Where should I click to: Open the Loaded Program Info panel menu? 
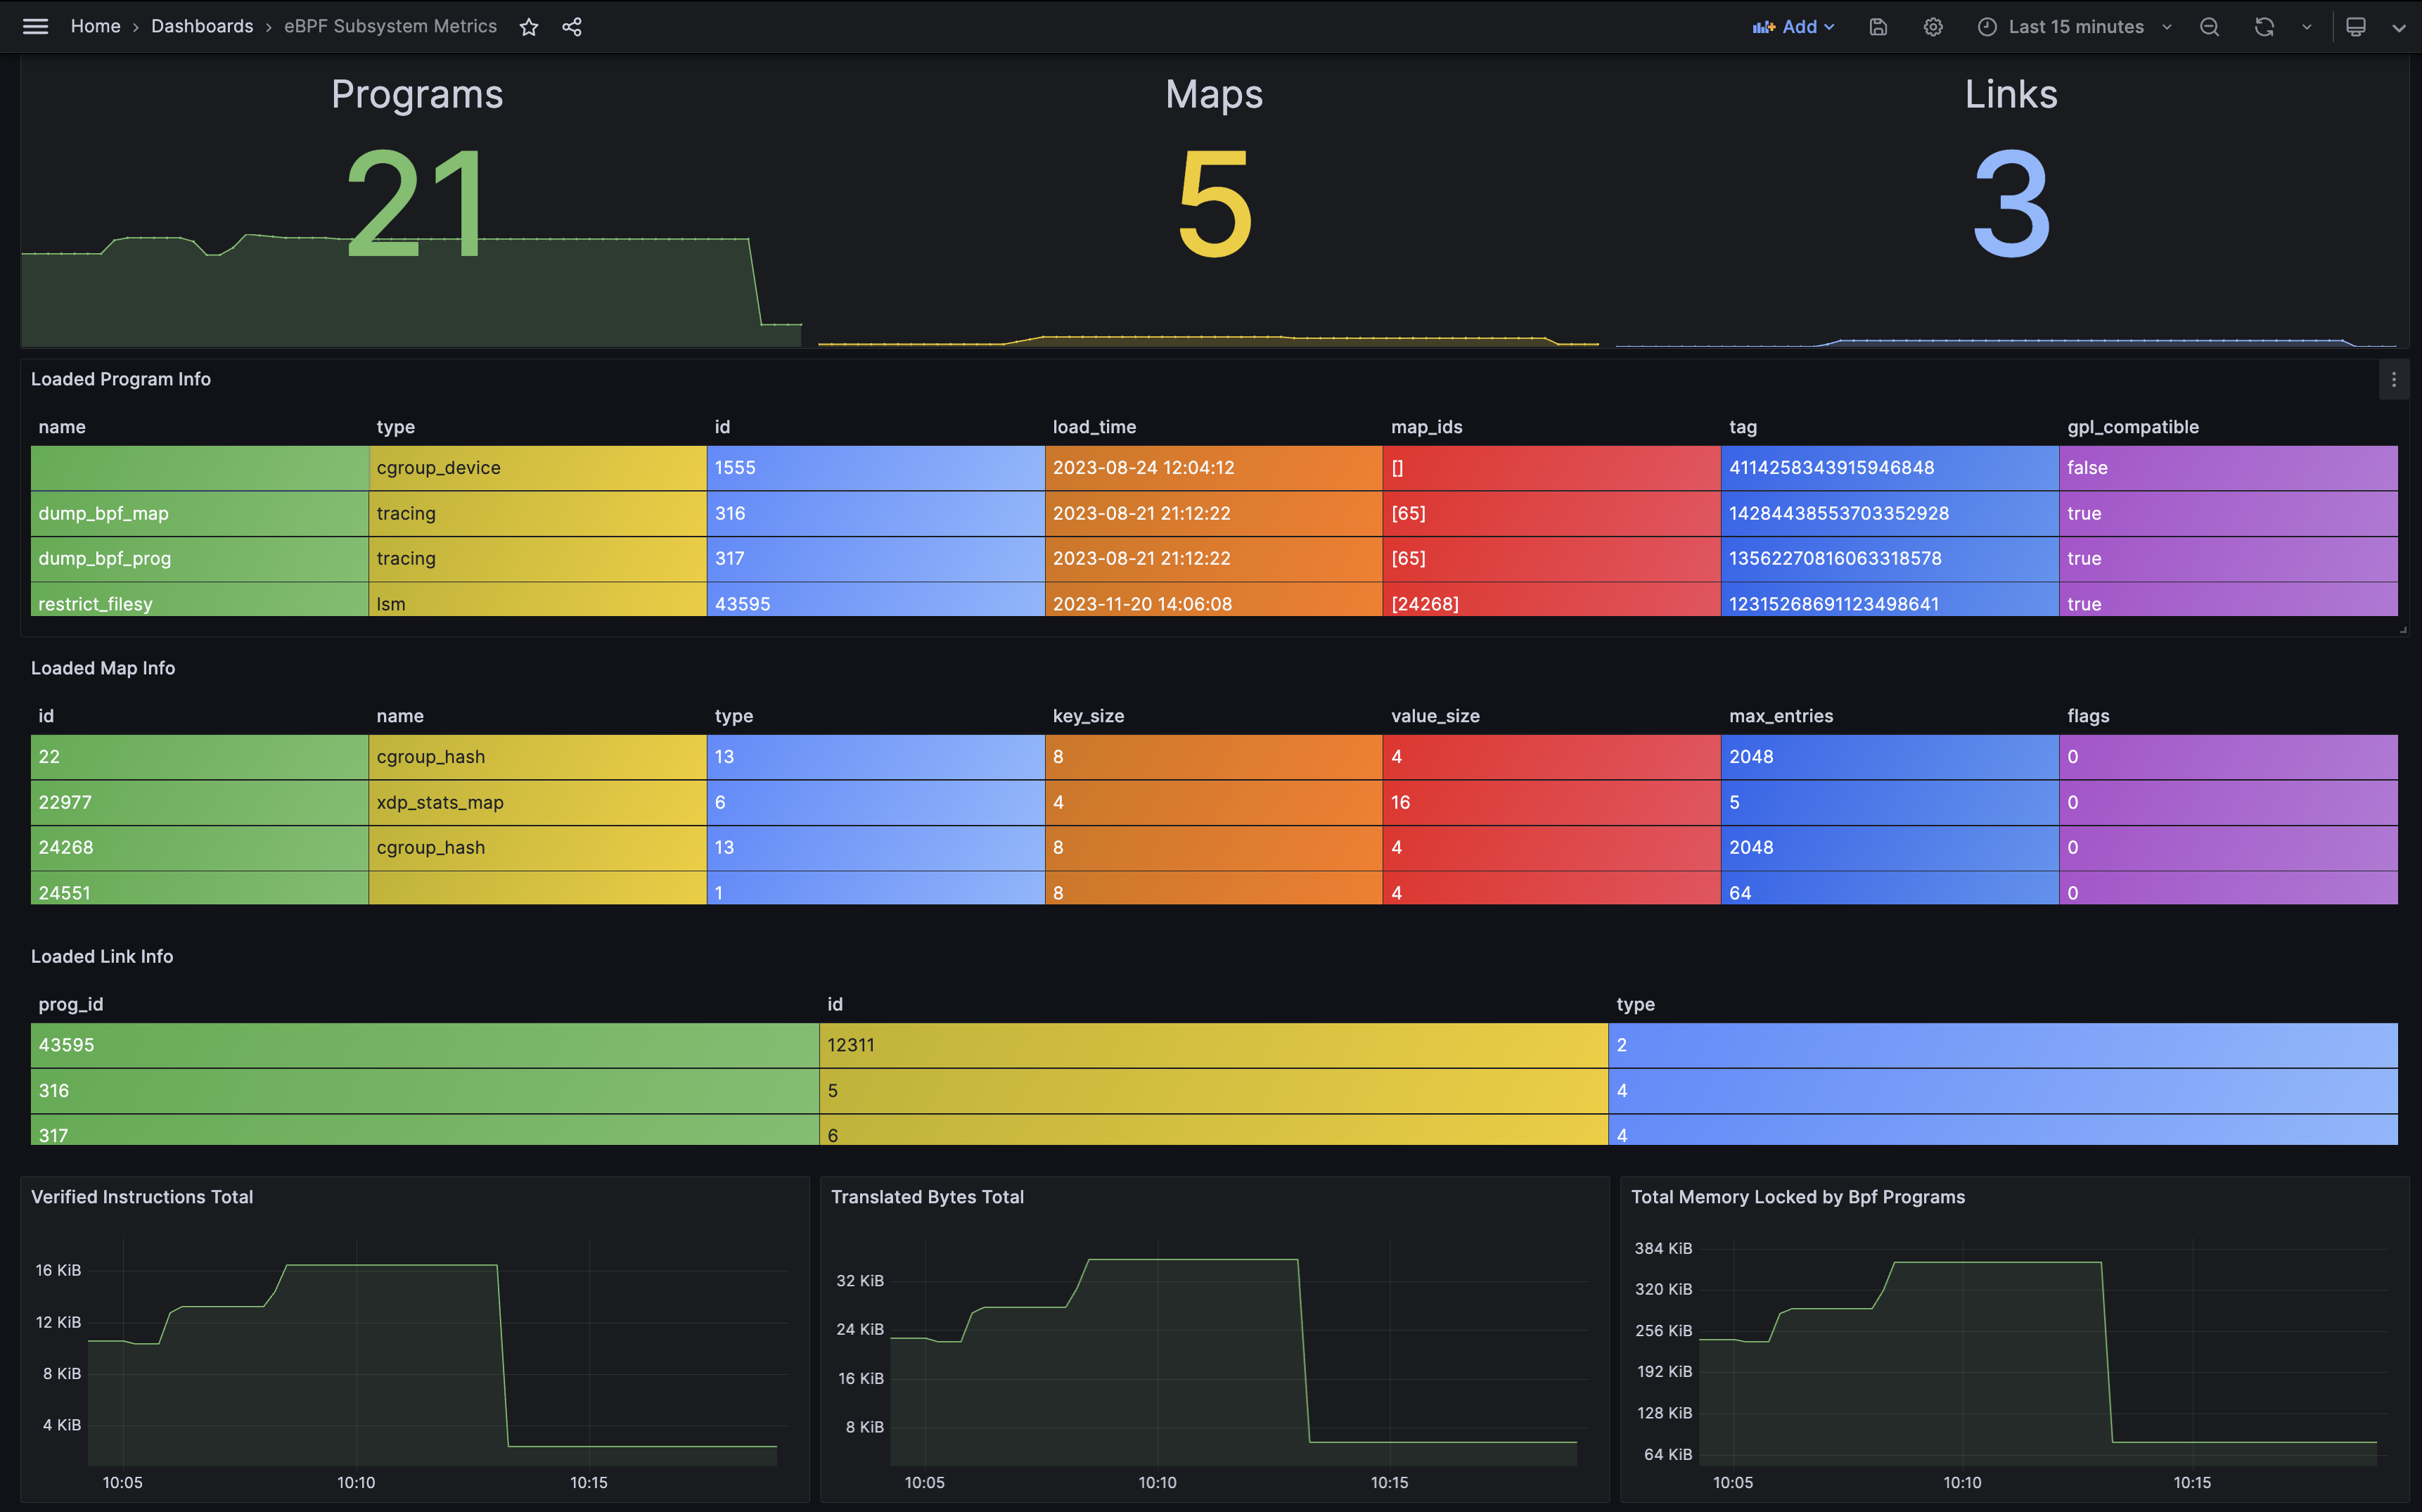[x=2394, y=380]
